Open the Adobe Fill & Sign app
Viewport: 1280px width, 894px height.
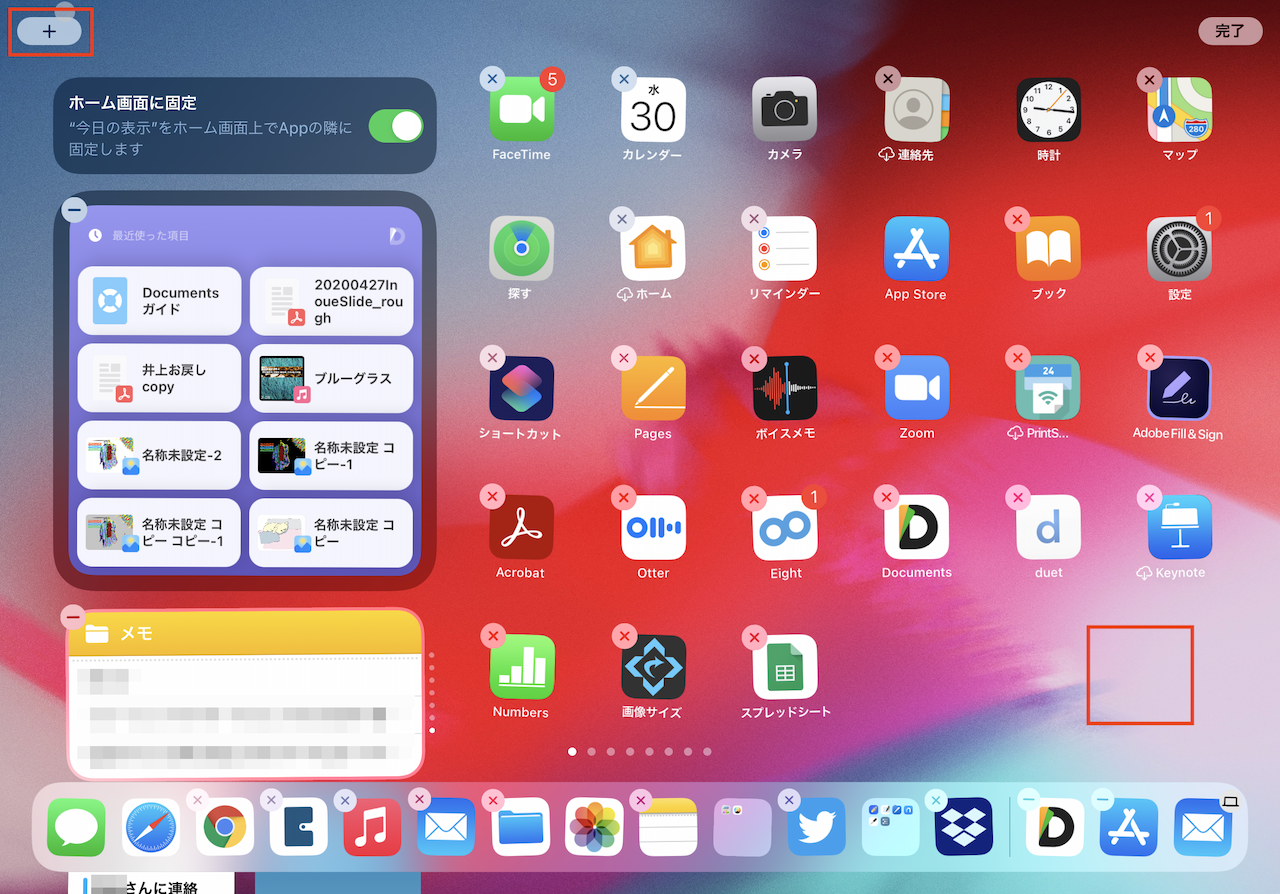tap(1179, 389)
